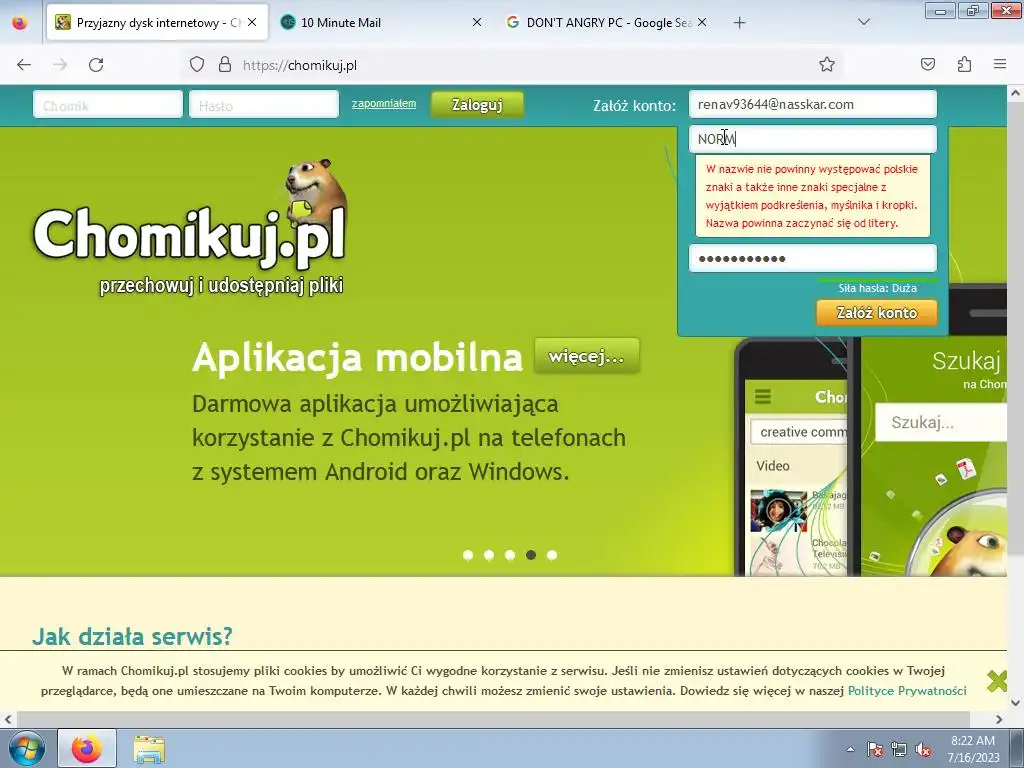Click the Zaloguj button
This screenshot has width=1024, height=768.
[x=477, y=105]
